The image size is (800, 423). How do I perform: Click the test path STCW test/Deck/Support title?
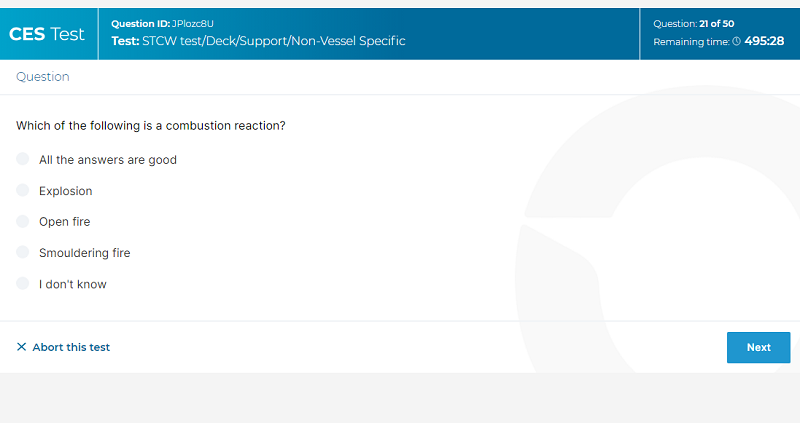click(x=258, y=41)
